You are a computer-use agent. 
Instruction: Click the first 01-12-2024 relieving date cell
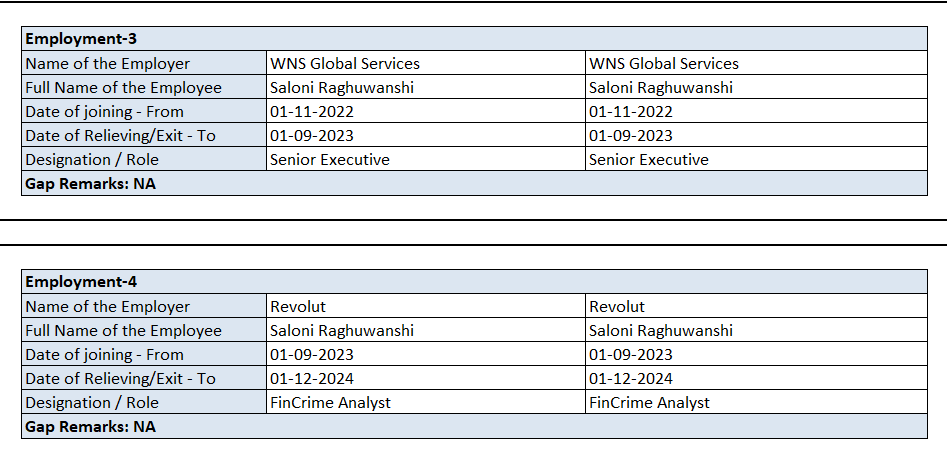pyautogui.click(x=312, y=379)
